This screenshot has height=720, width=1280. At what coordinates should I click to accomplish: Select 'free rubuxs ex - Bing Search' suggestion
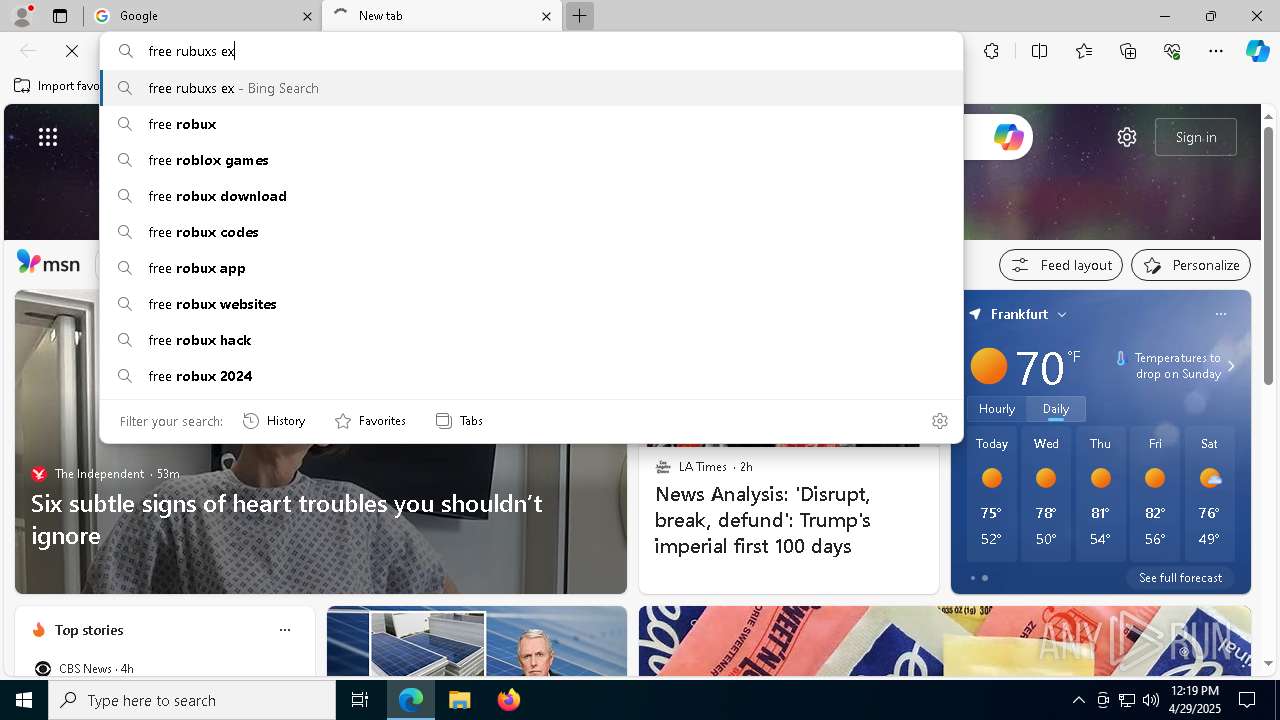click(x=532, y=88)
